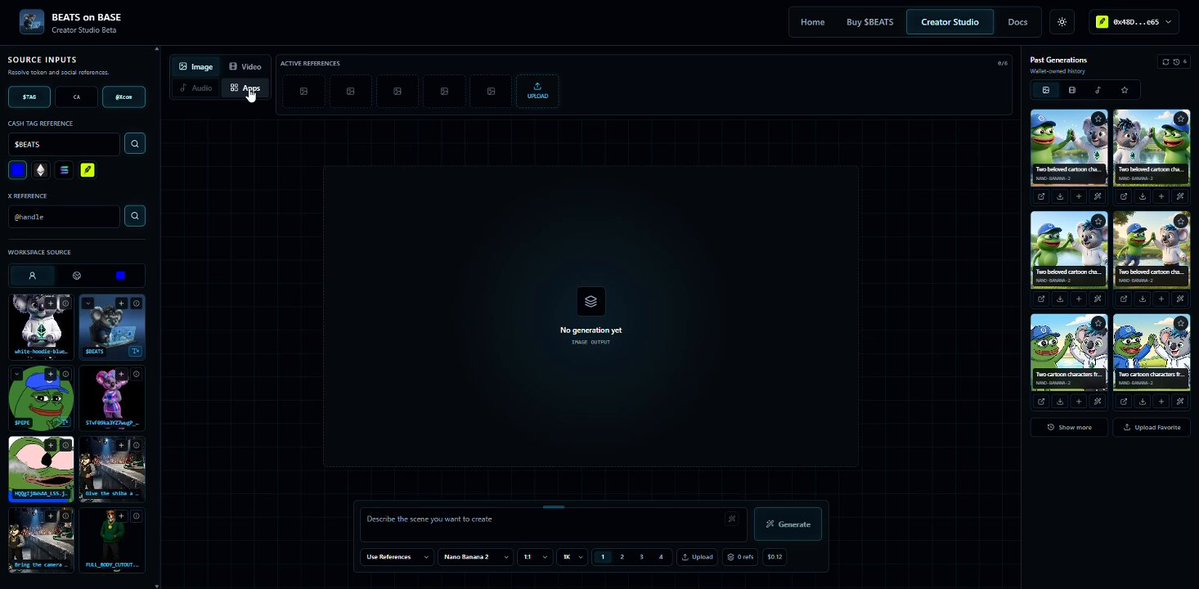Image resolution: width=1199 pixels, height=589 pixels.
Task: Select the lime green pencil chain icon
Action: [88, 170]
